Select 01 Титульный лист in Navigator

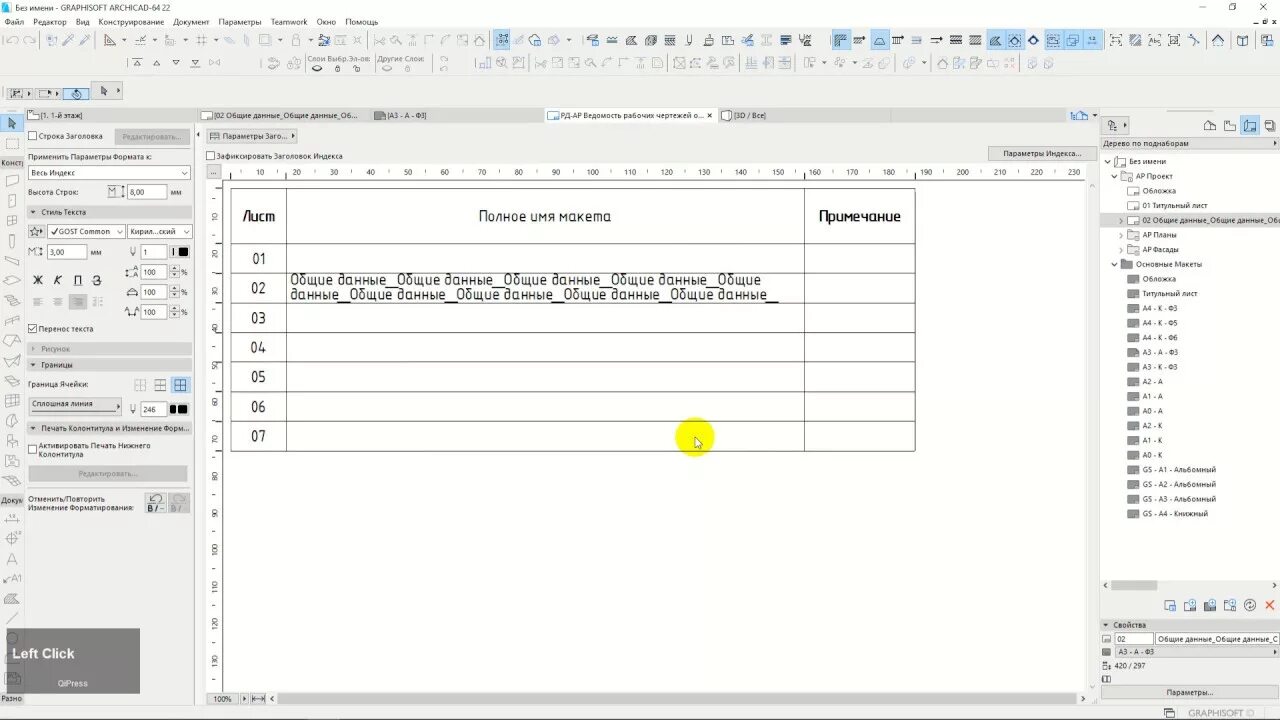[1175, 206]
